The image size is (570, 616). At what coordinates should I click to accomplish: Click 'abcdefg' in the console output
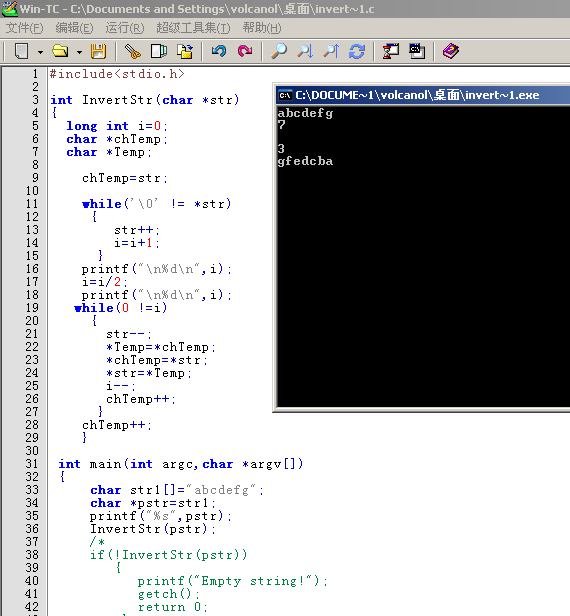[x=305, y=114]
